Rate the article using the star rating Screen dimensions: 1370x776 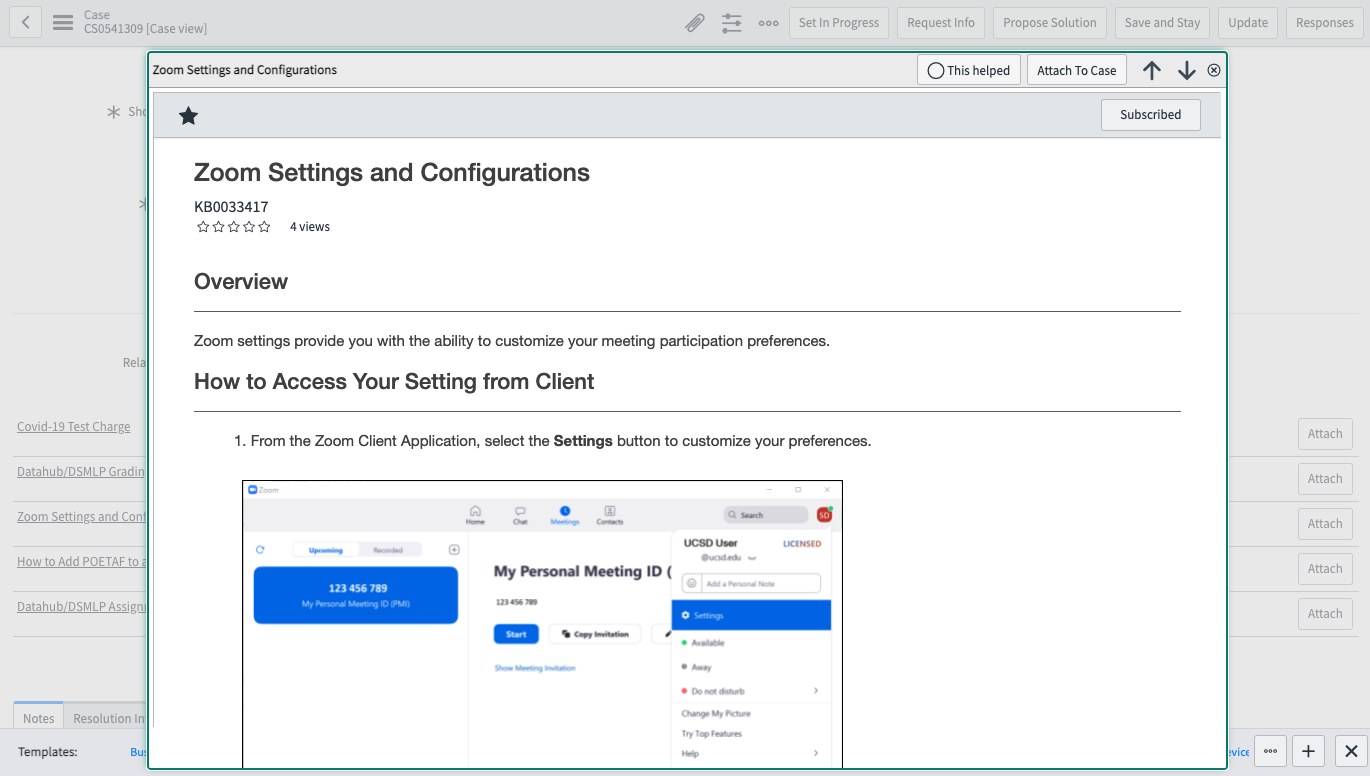coord(234,227)
